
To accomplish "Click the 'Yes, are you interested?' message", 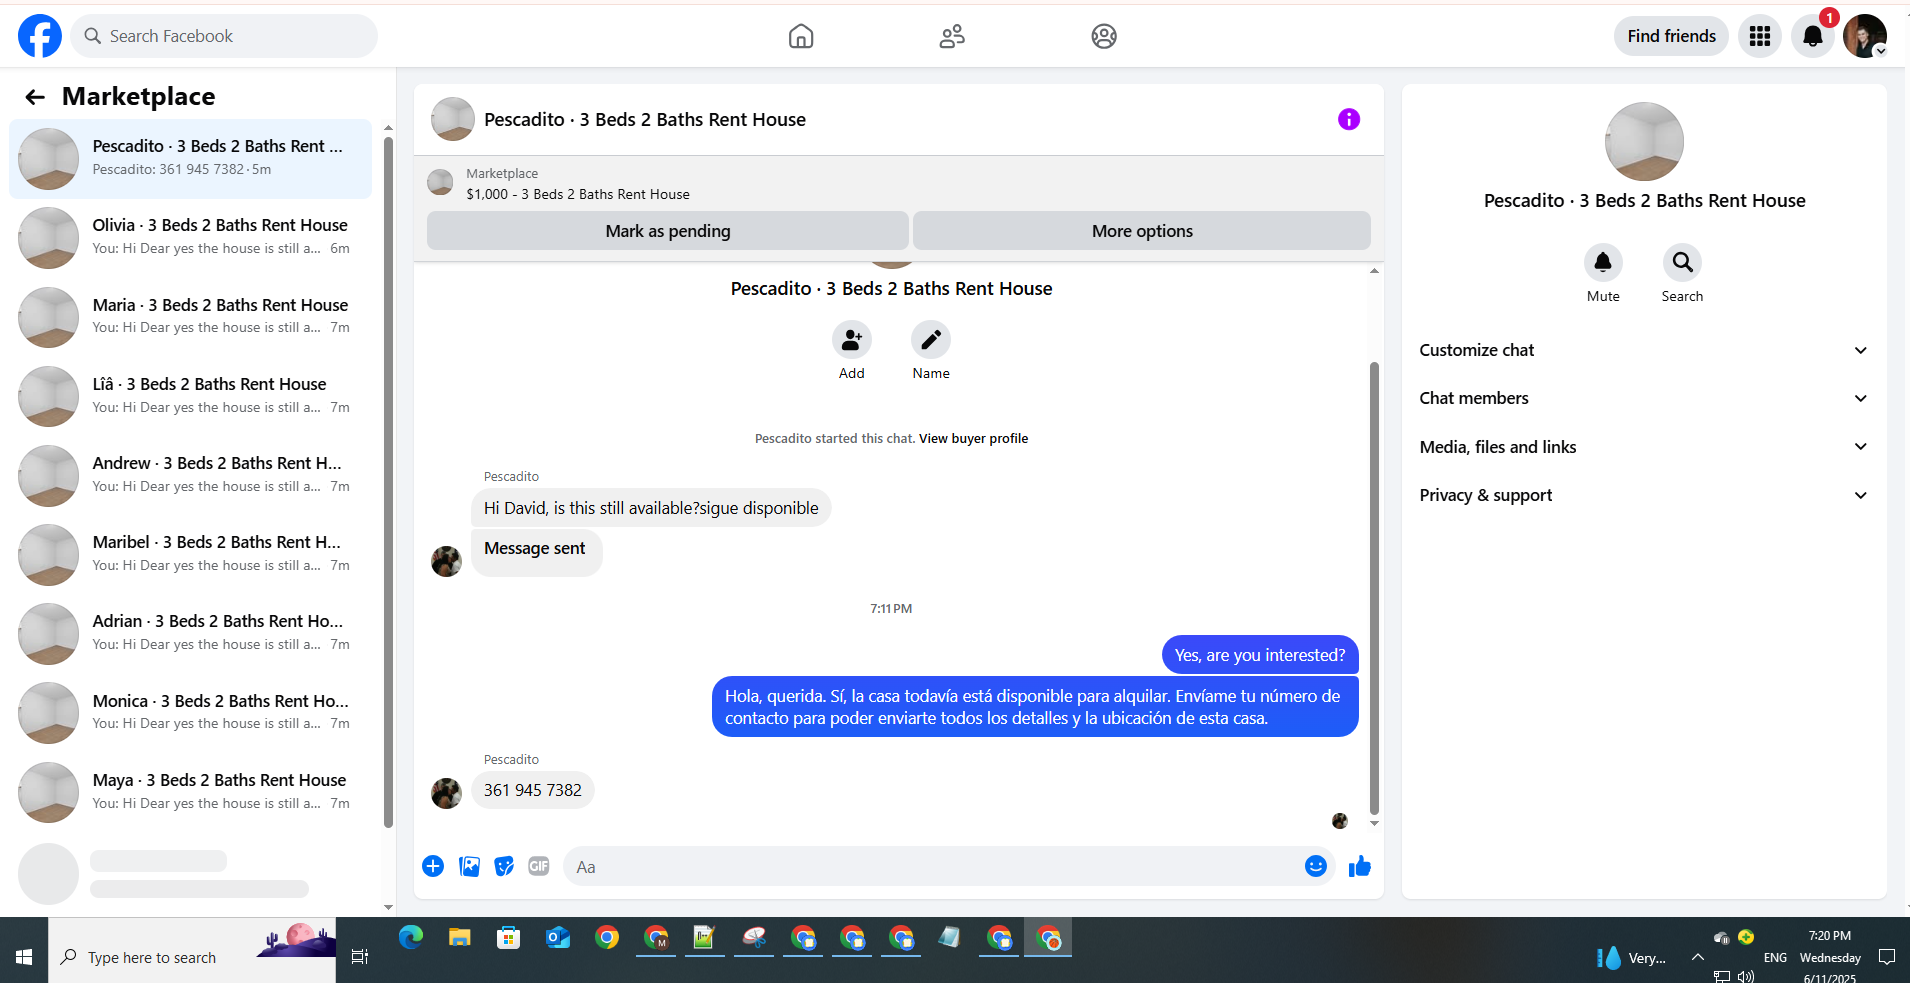I will [1260, 655].
